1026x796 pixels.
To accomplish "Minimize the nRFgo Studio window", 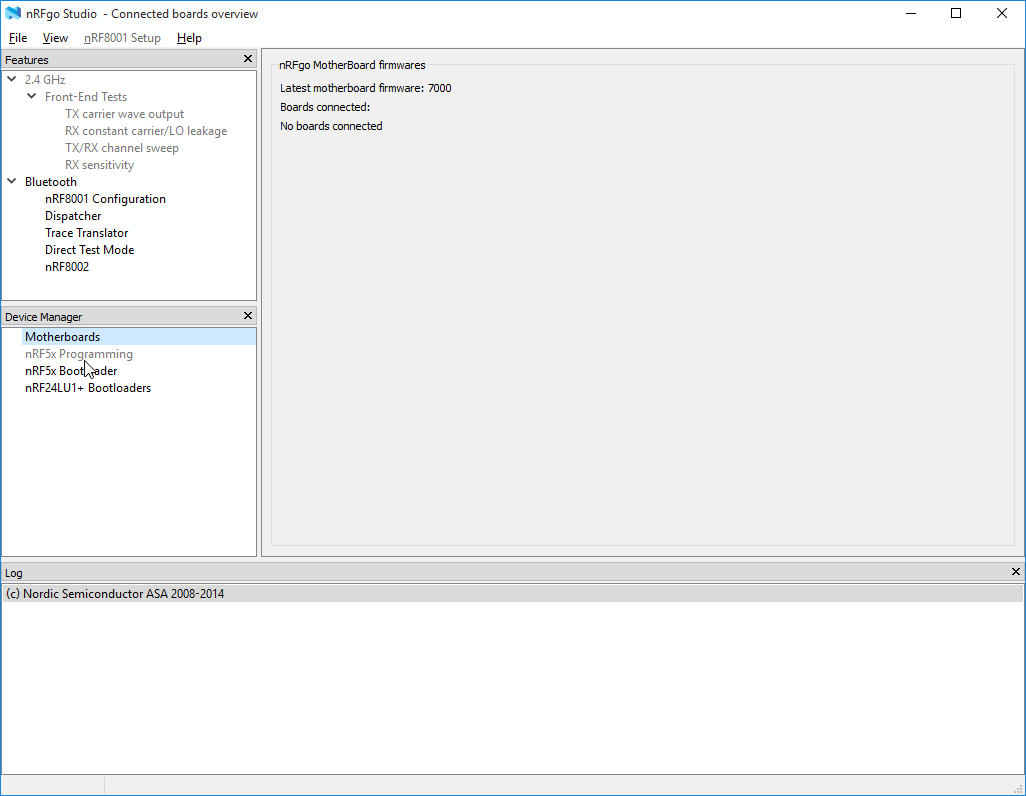I will 911,13.
